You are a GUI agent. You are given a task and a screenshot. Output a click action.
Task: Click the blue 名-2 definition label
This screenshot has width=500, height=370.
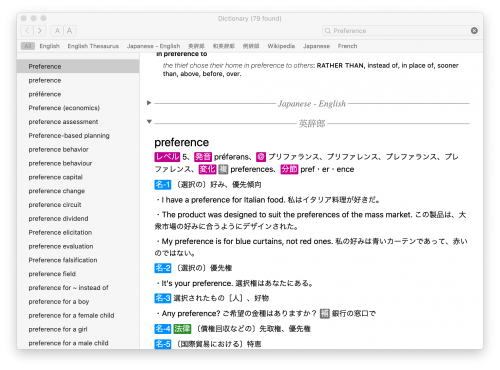coord(163,268)
